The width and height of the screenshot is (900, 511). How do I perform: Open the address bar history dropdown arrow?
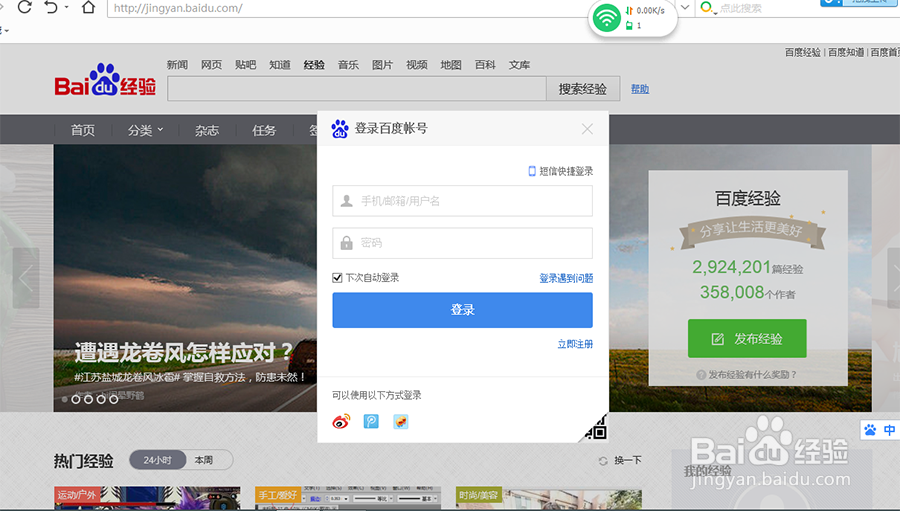tap(685, 7)
